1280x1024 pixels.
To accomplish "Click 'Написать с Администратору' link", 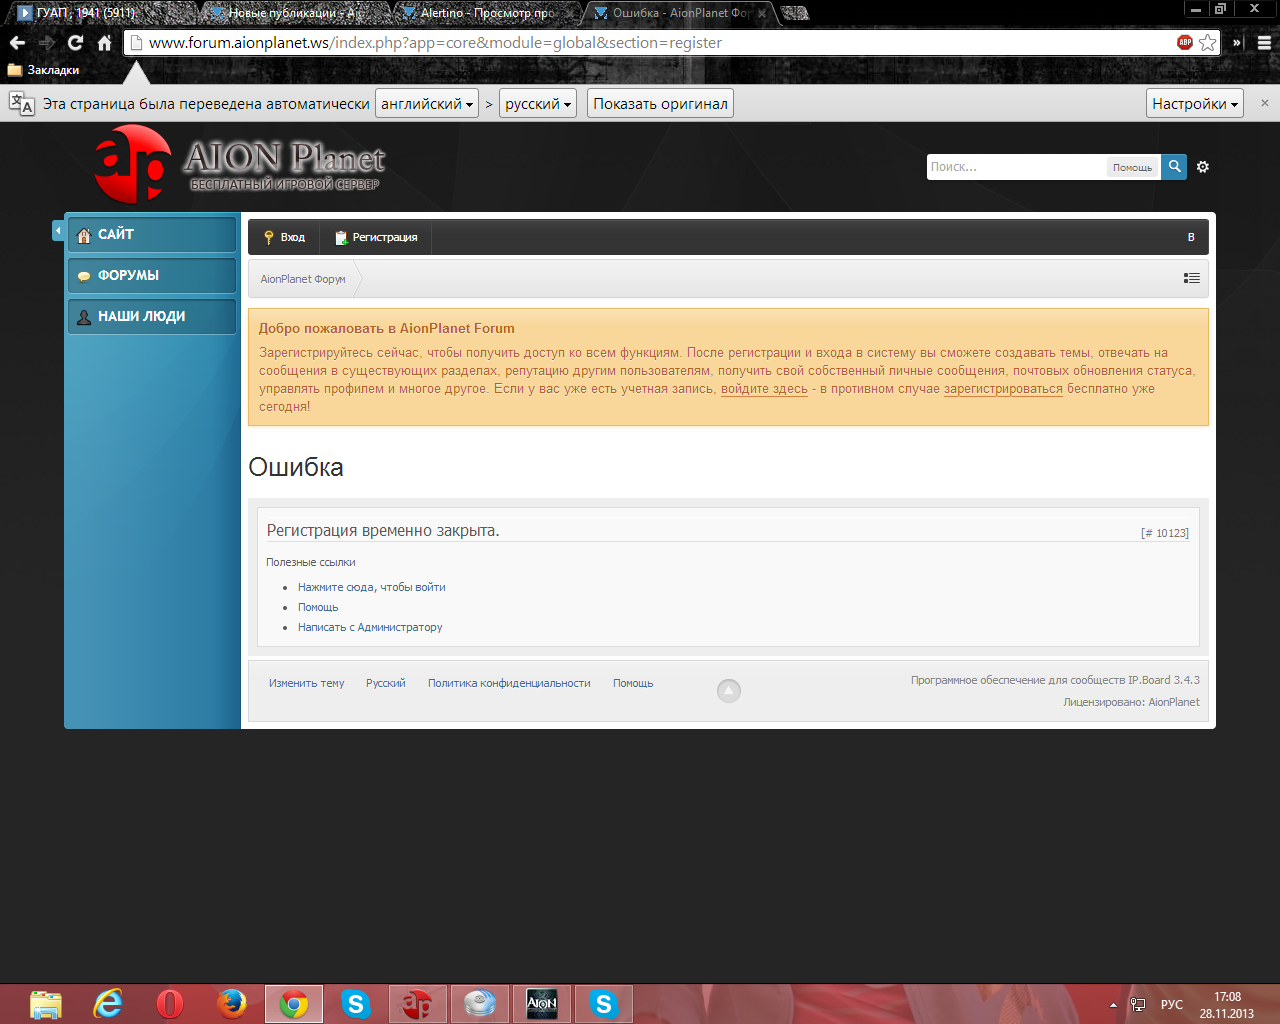I will [x=370, y=627].
